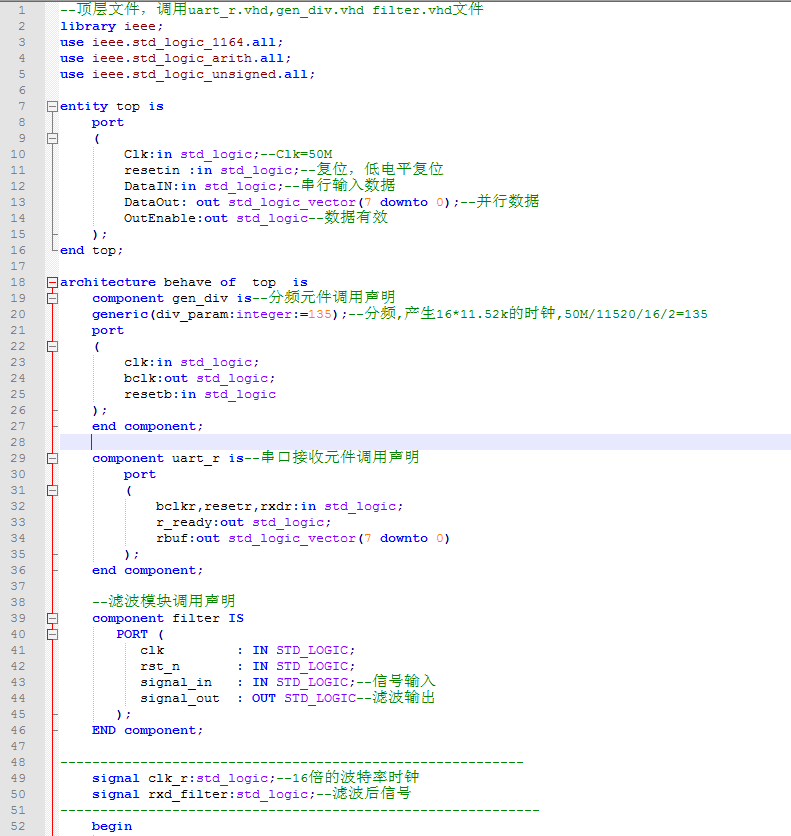Click line number 1 in the gutter

pos(21,10)
